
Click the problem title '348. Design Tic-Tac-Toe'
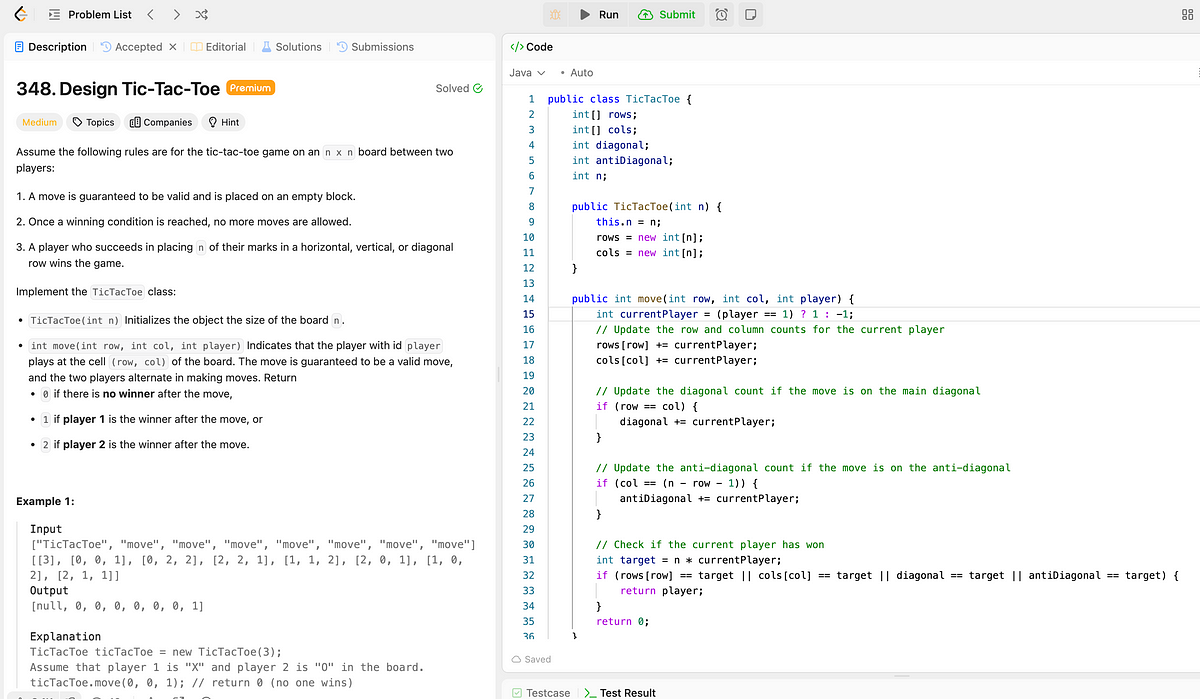[118, 89]
